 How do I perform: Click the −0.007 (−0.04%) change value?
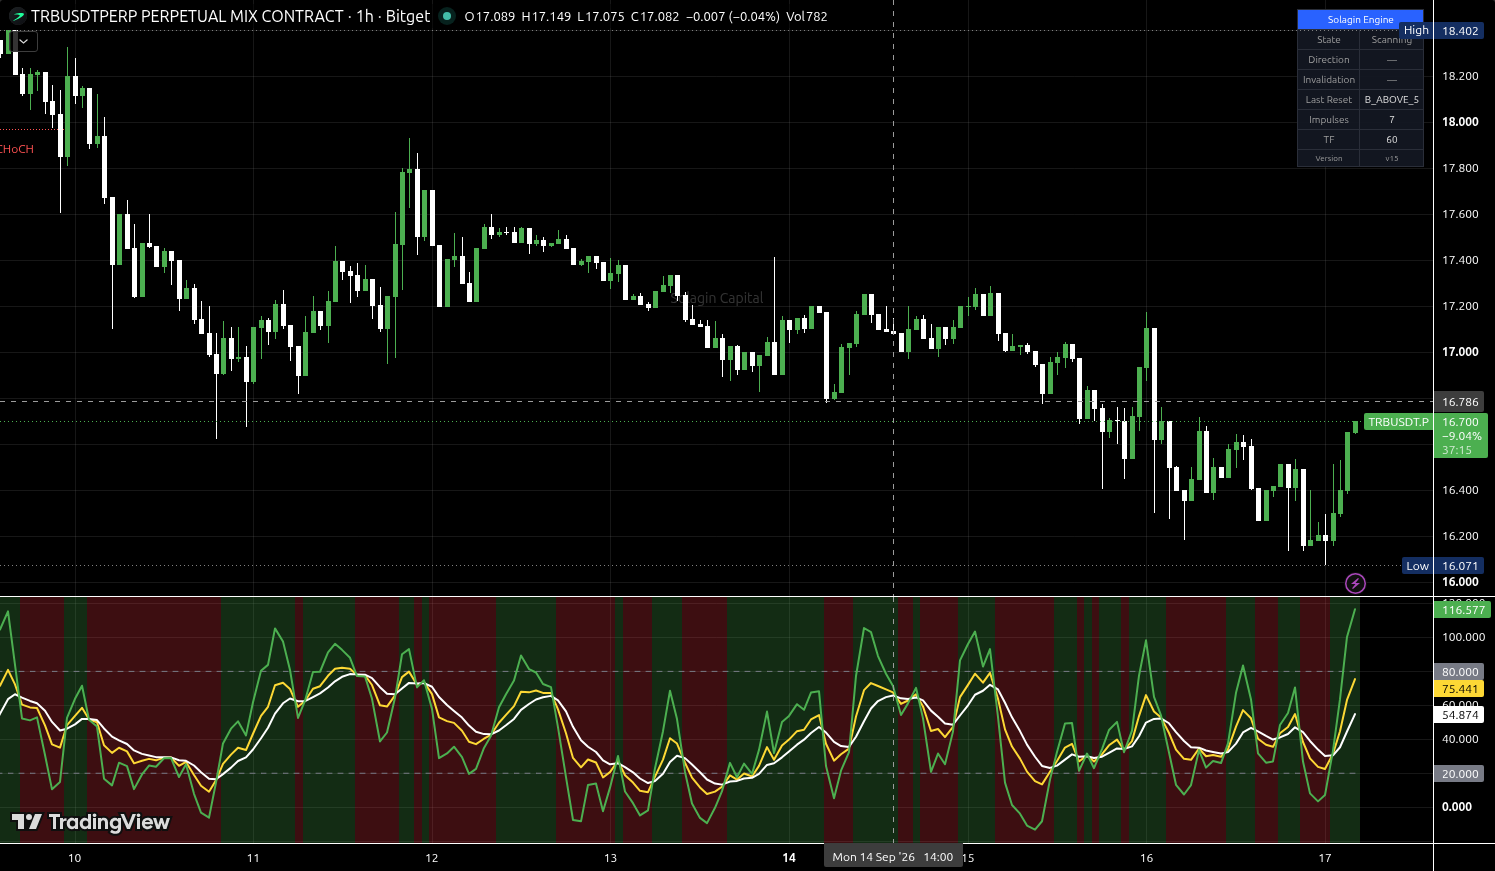733,16
